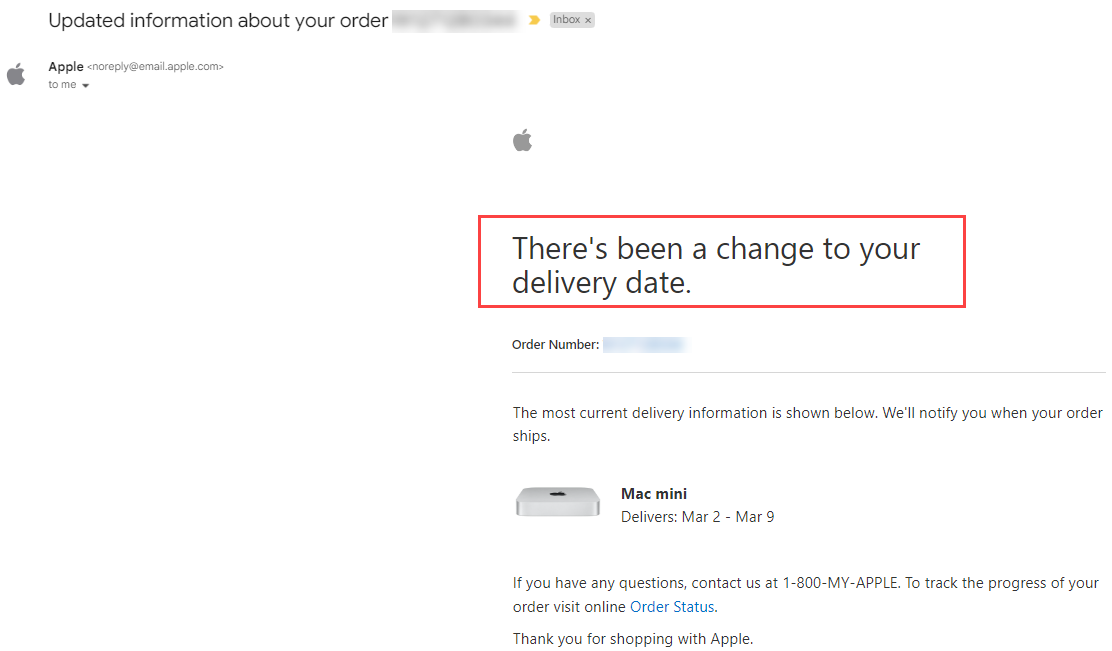Click the blurred order number in the subject
This screenshot has width=1112, height=651.
coord(455,21)
